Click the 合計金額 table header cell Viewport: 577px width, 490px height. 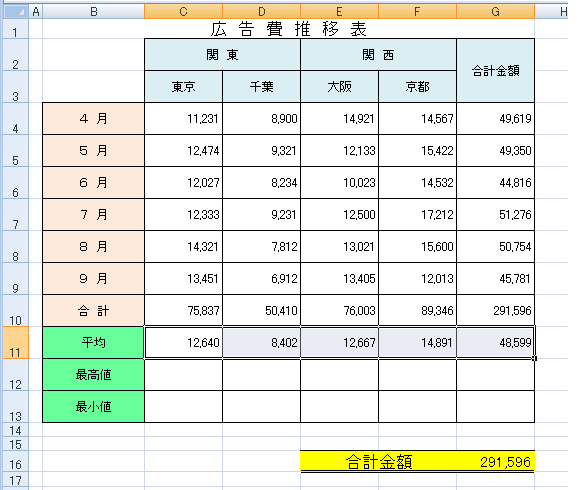[495, 70]
